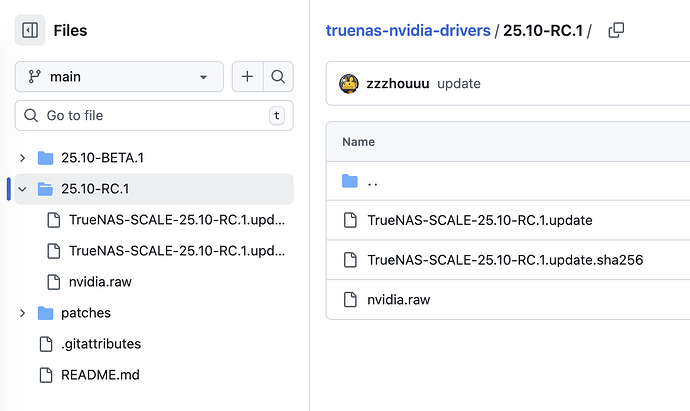
Task: Click zzzhouuu's avatar image
Action: pos(349,83)
